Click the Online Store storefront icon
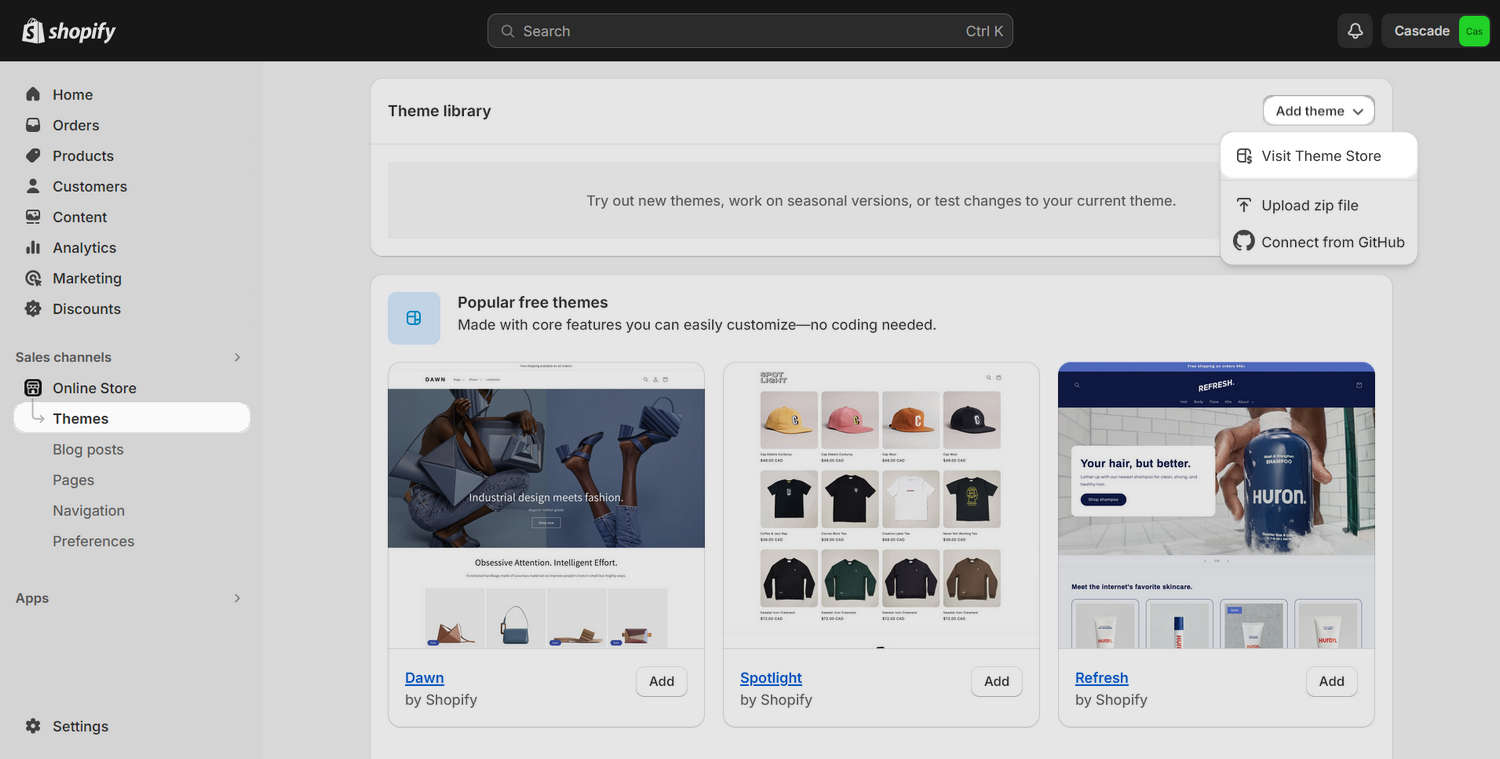 pyautogui.click(x=33, y=388)
